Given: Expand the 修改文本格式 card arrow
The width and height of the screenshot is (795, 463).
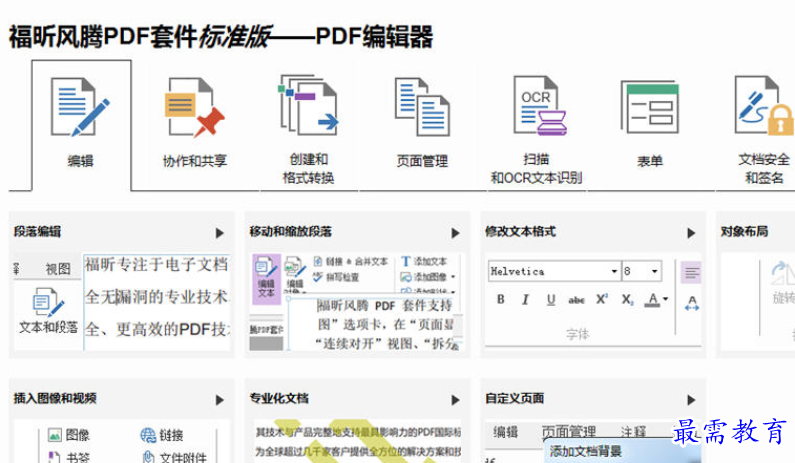Looking at the screenshot, I should click(691, 233).
